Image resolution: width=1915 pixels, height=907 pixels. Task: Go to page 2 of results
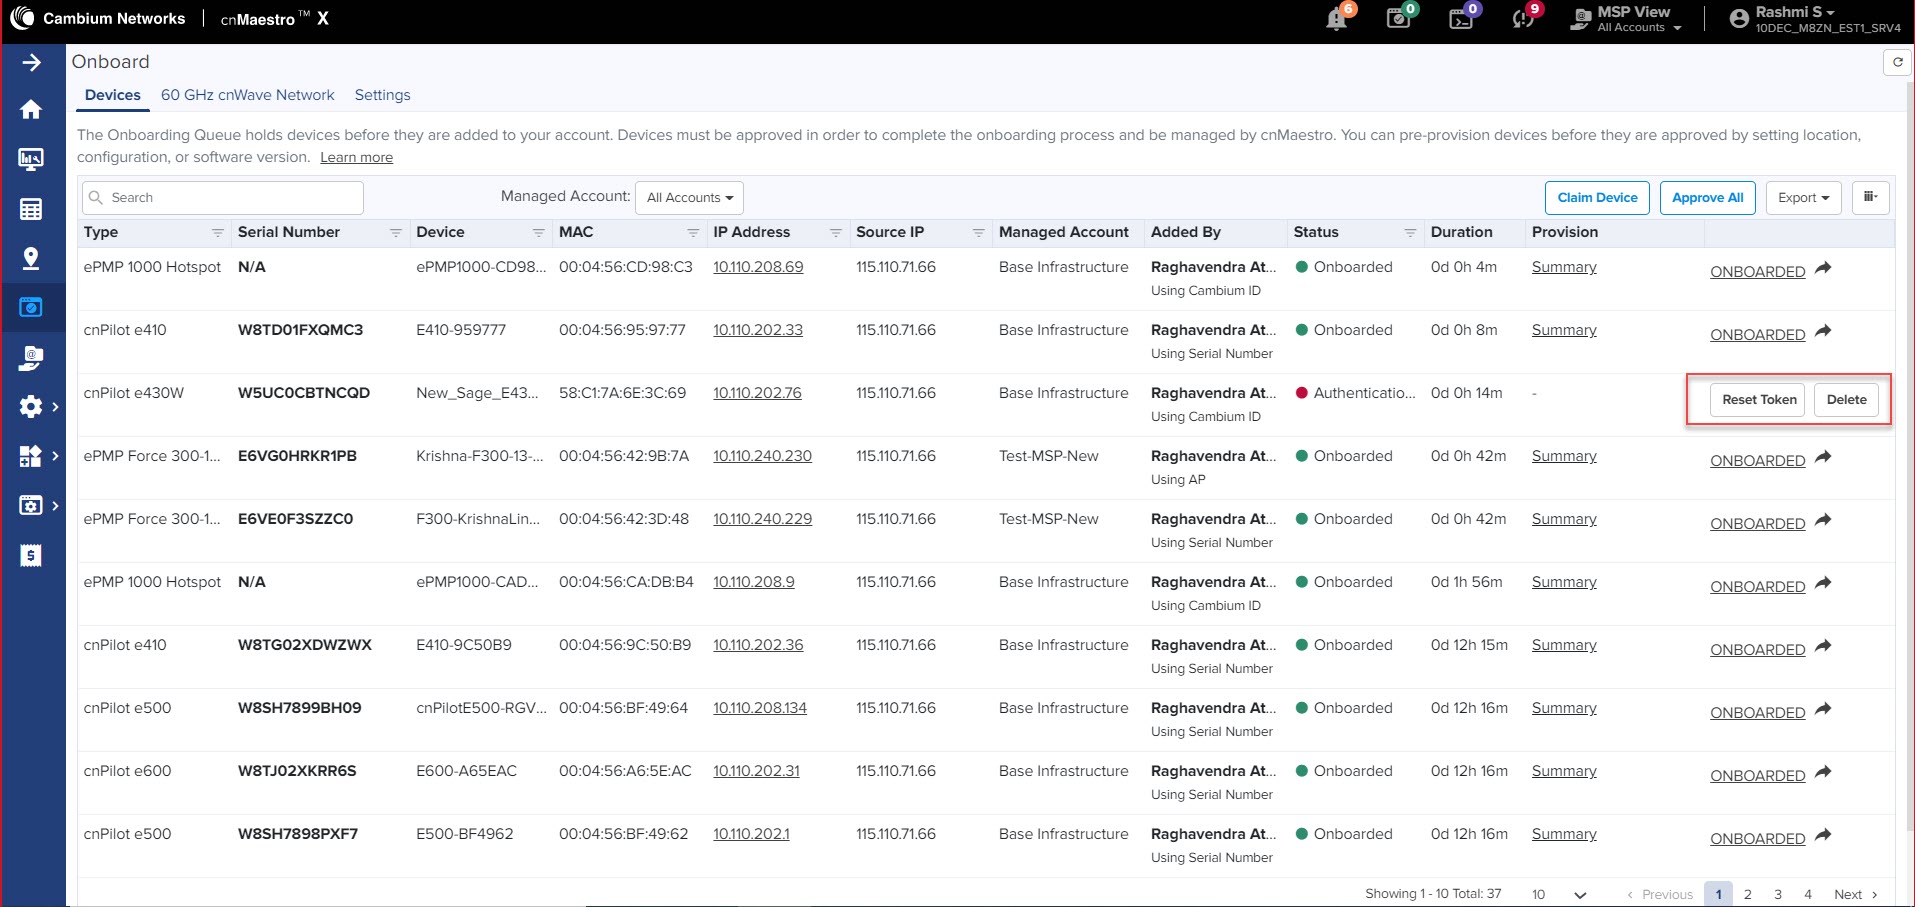point(1748,894)
